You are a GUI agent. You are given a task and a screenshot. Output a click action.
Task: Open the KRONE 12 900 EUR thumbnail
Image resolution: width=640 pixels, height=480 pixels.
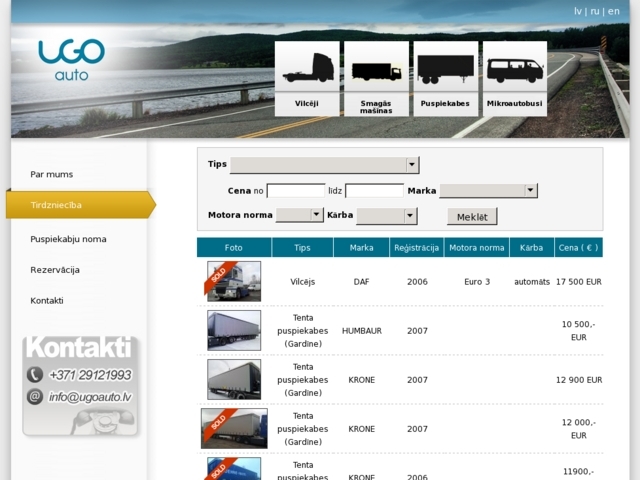coord(234,380)
